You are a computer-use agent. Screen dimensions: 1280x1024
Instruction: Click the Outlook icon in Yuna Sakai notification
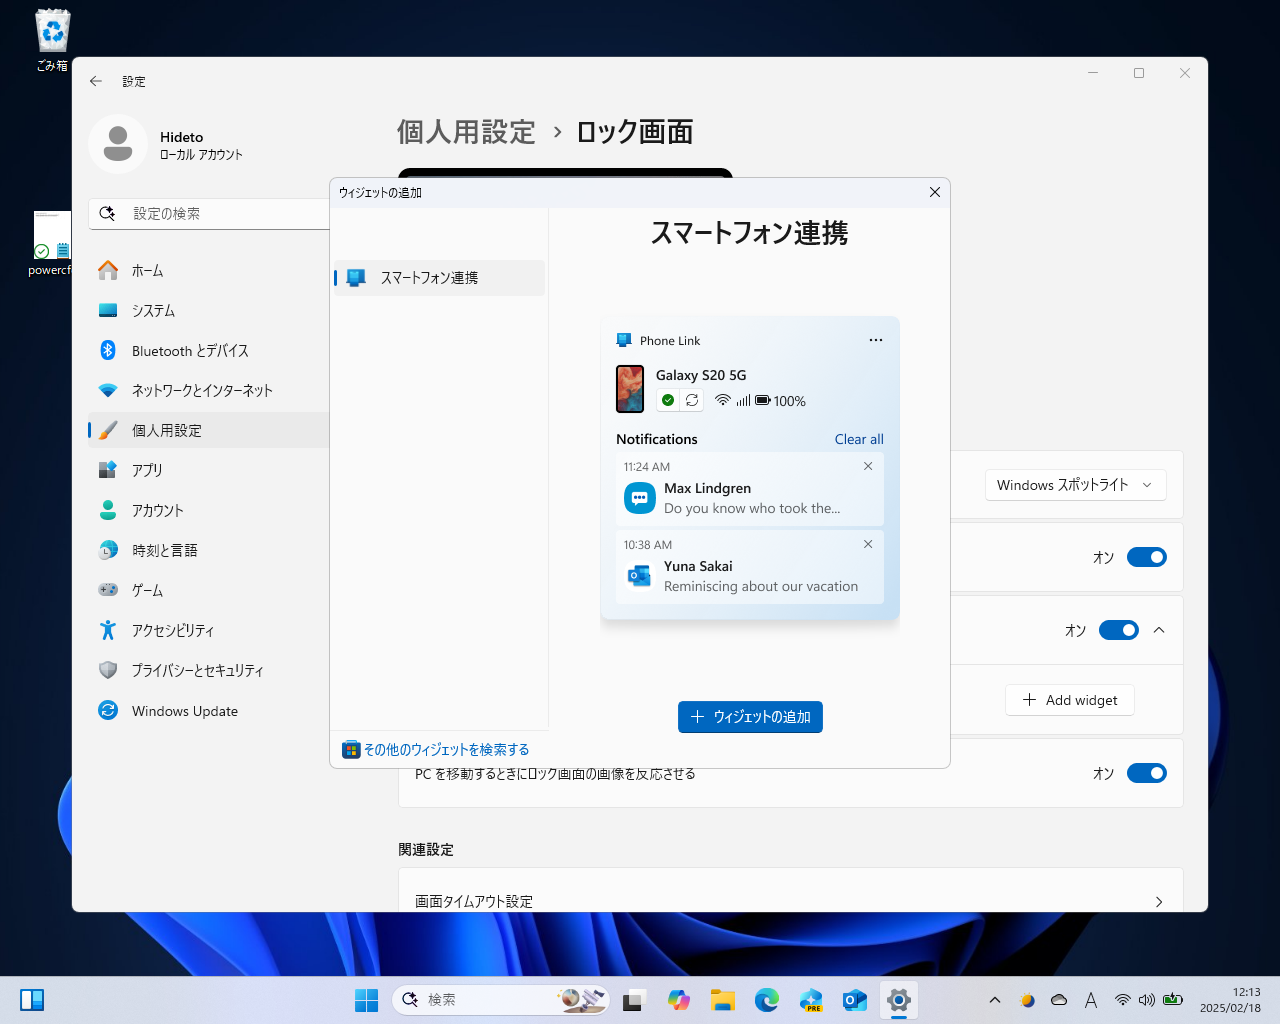coord(639,576)
